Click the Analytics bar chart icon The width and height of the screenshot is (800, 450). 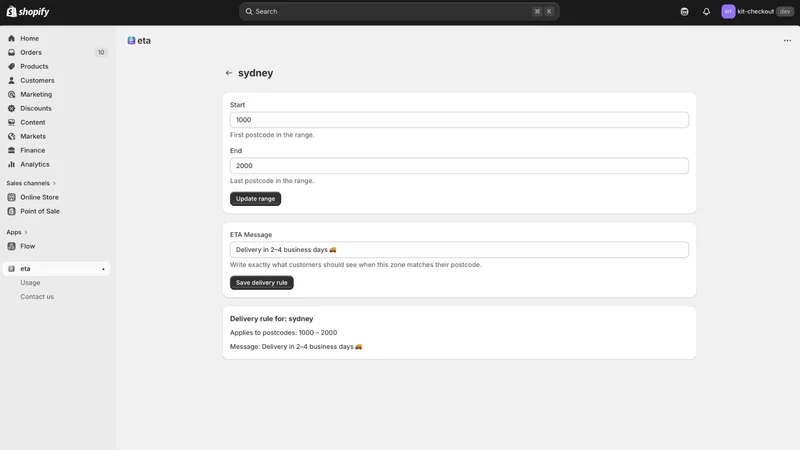coord(11,164)
